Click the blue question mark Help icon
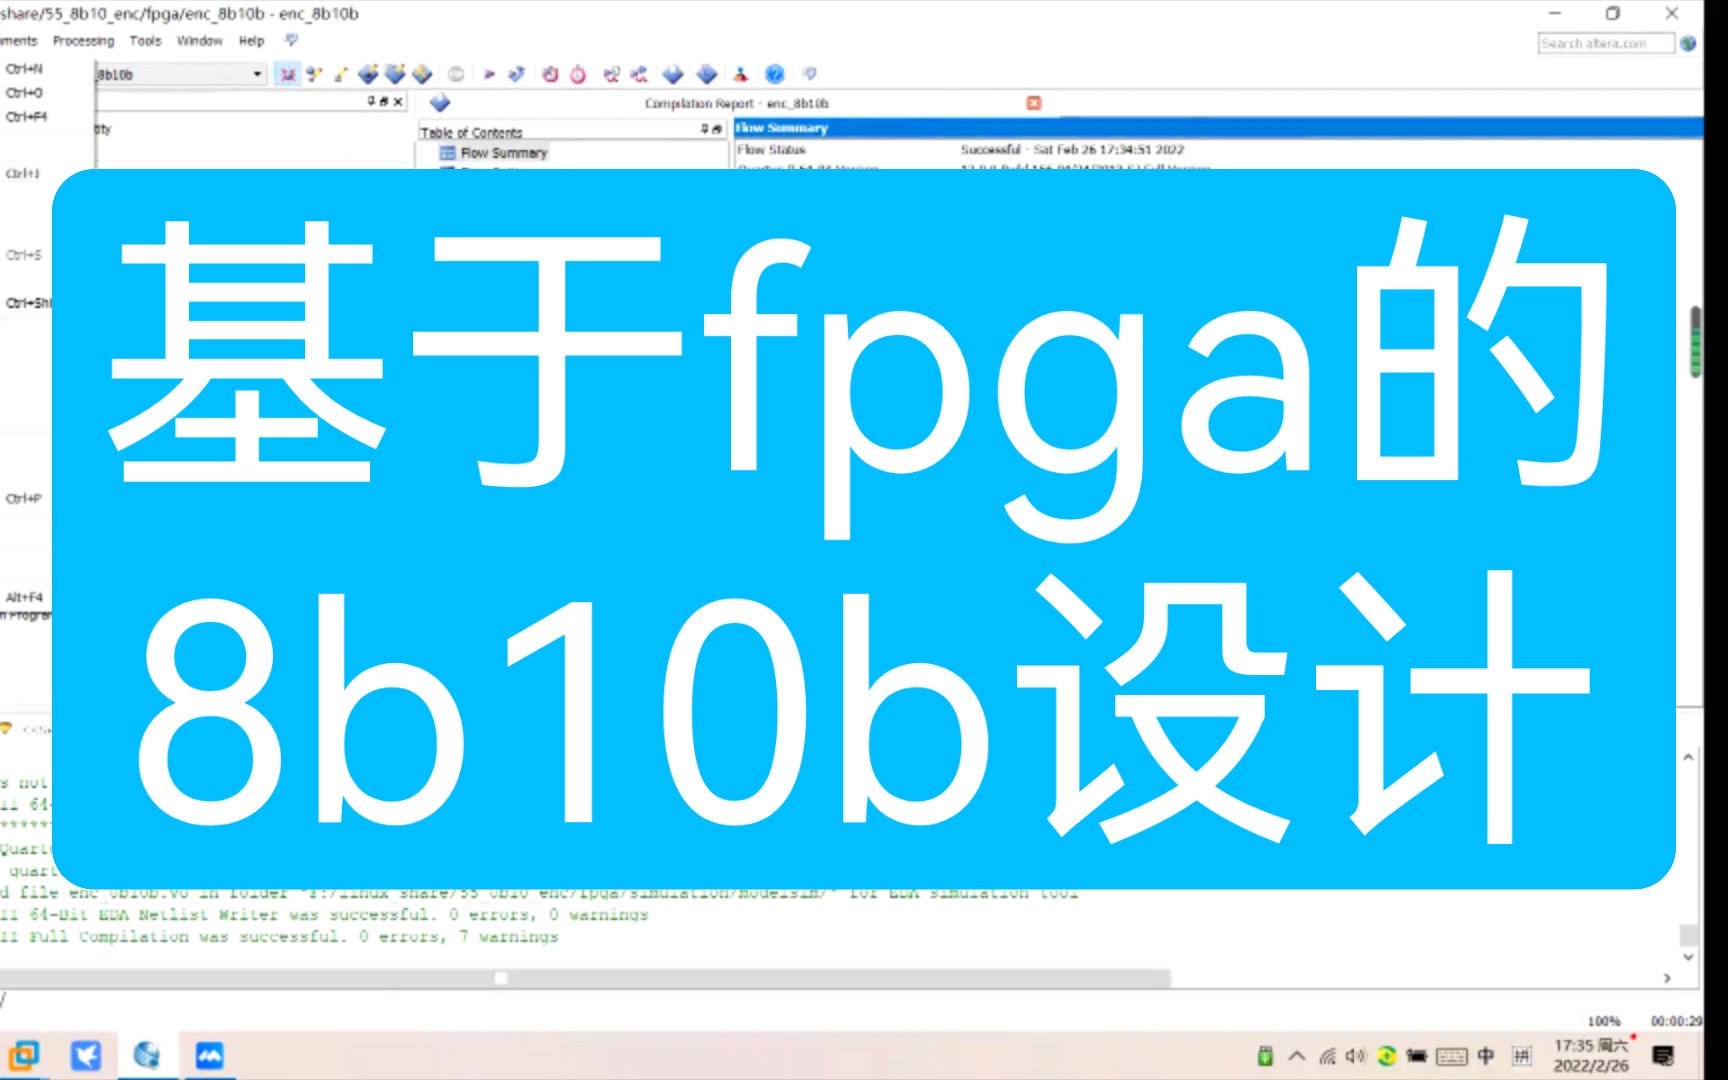The width and height of the screenshot is (1728, 1080). click(x=774, y=74)
